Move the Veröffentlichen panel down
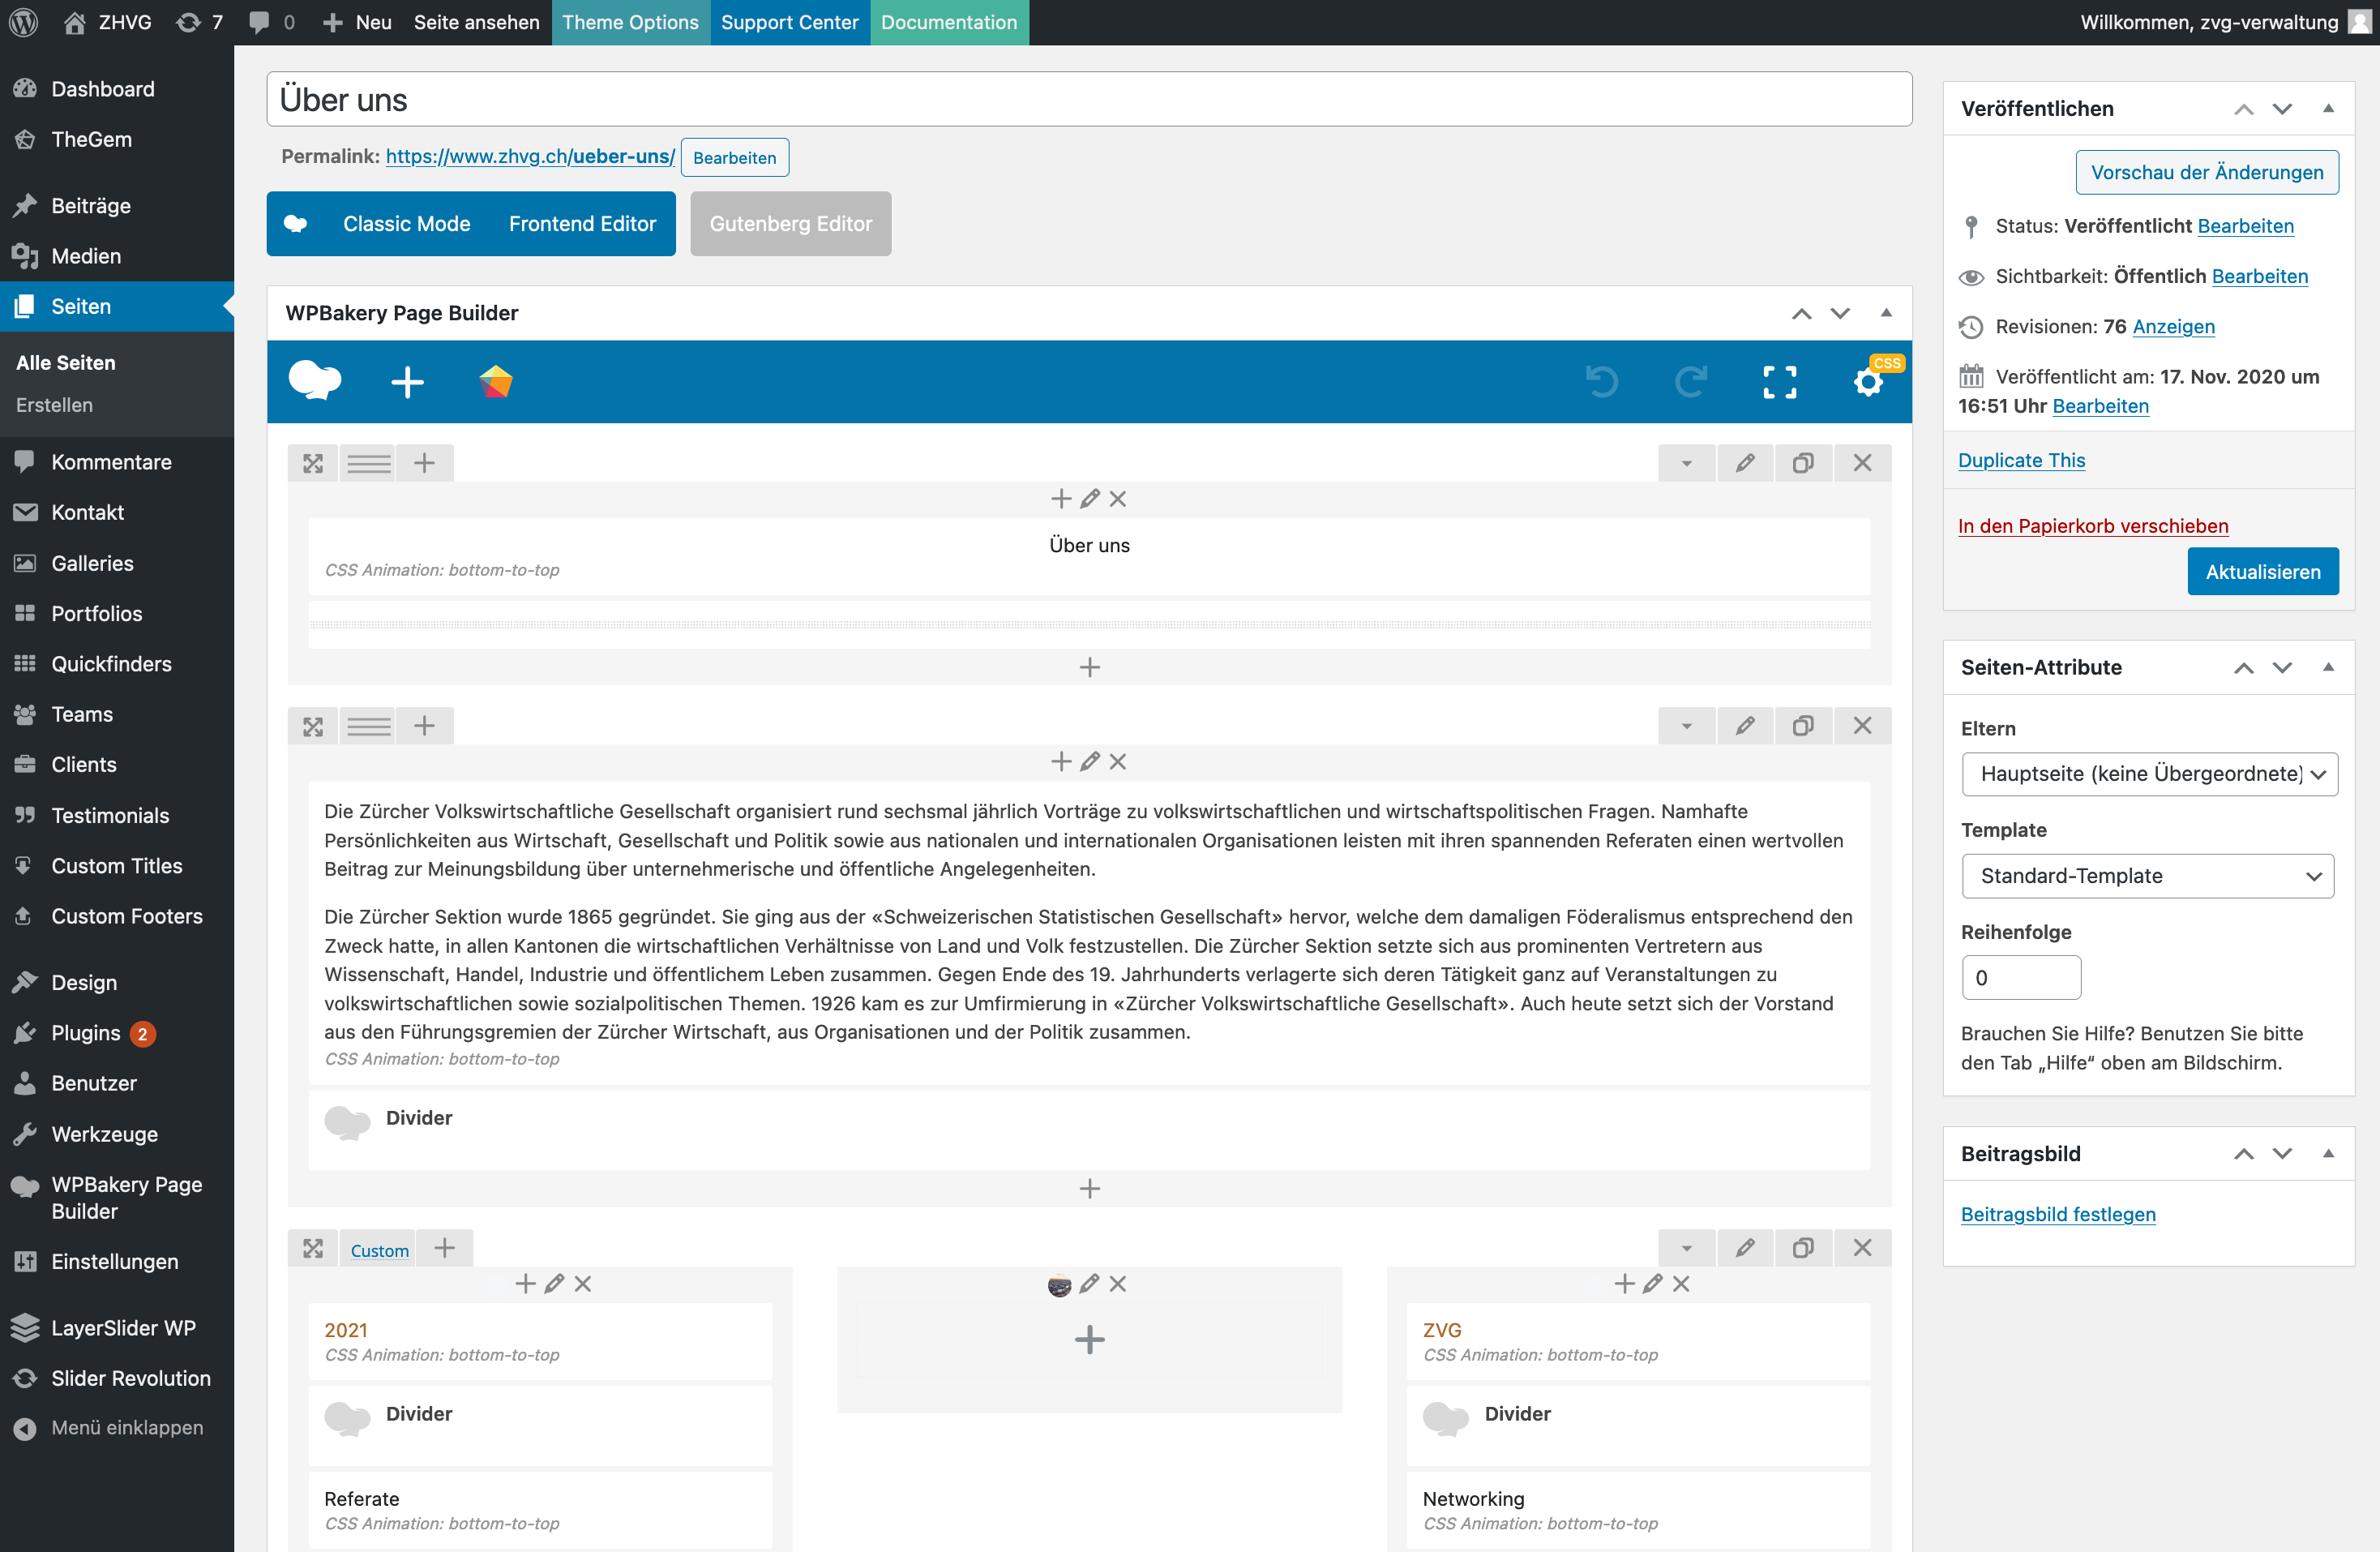This screenshot has height=1552, width=2380. pyautogui.click(x=2282, y=108)
